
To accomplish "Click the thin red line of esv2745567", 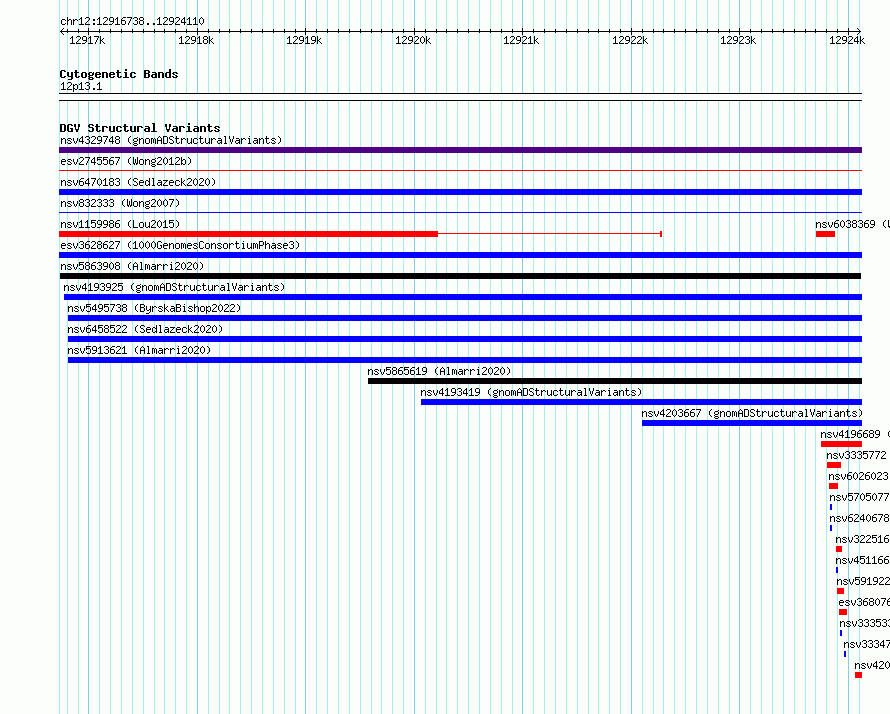I will [460, 170].
